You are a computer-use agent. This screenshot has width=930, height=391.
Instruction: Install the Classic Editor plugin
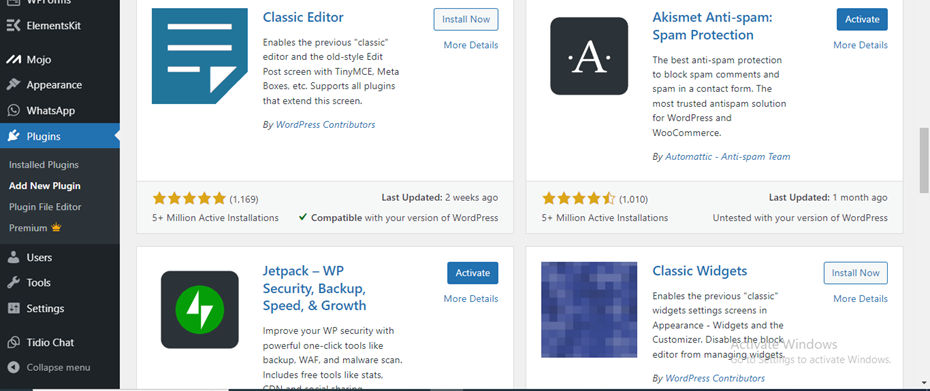tap(466, 19)
